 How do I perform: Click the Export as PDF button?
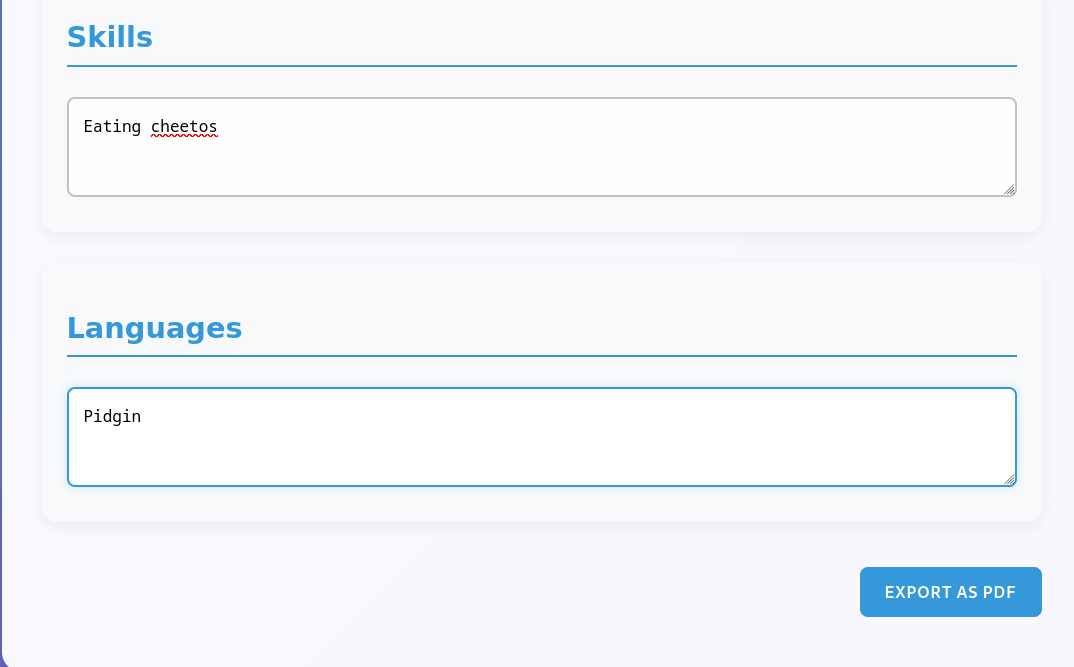tap(950, 592)
